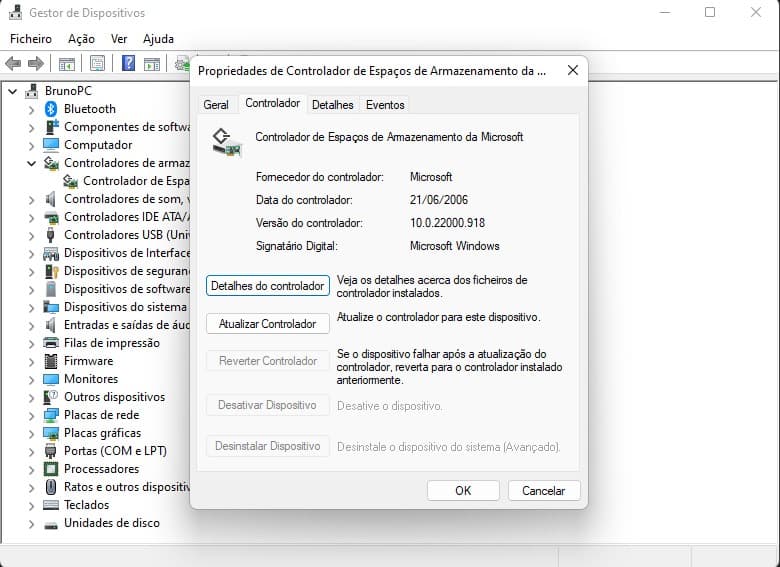Click the Back arrow in the toolbar

(13, 64)
